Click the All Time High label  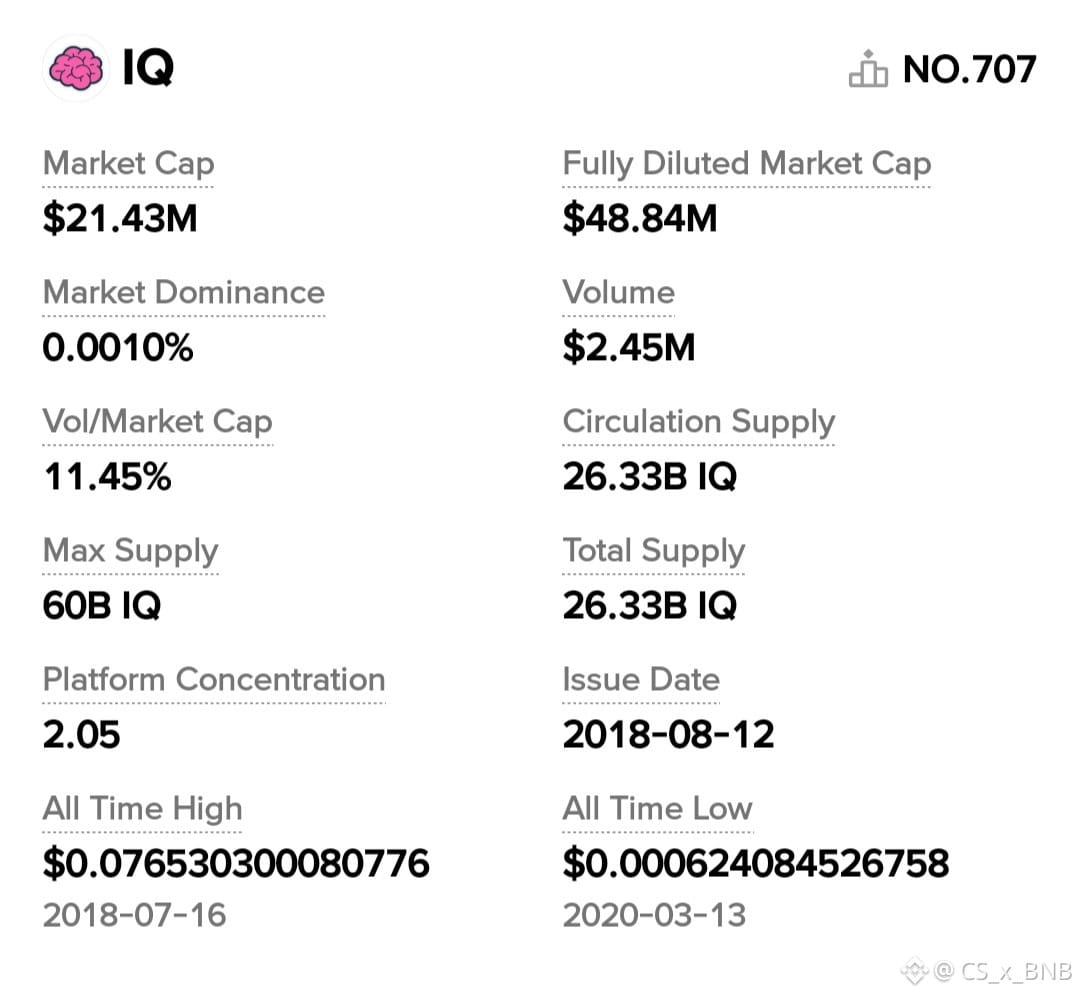pyautogui.click(x=143, y=809)
